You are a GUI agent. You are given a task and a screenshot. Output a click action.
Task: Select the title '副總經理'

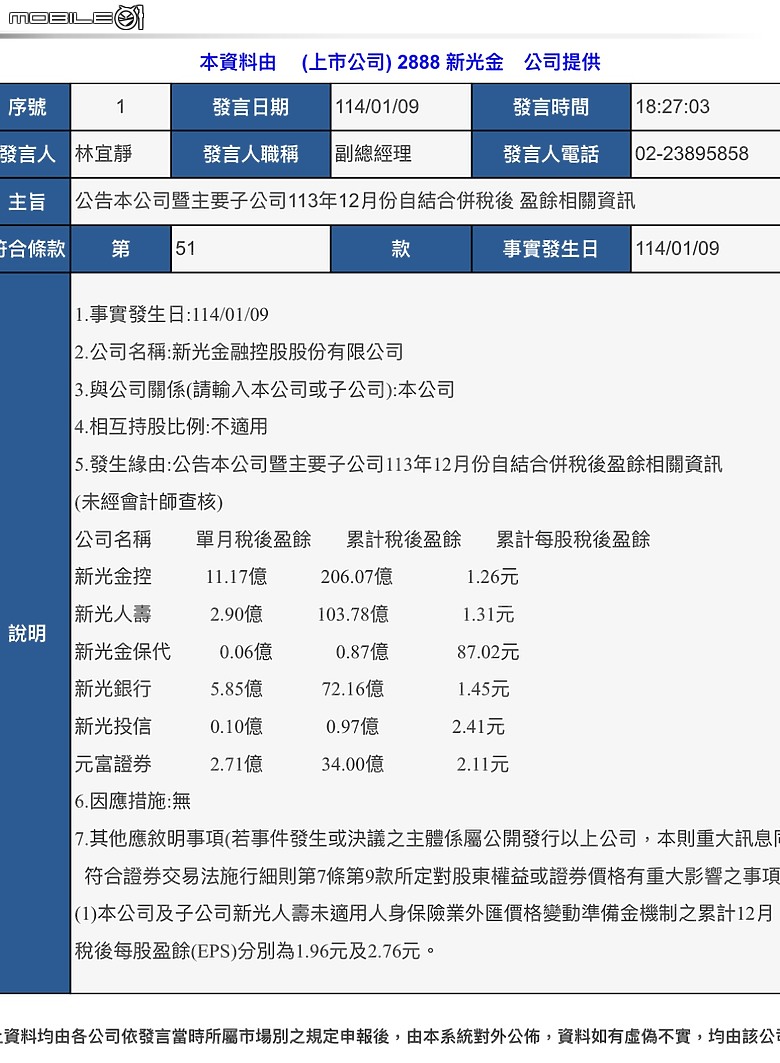(373, 154)
